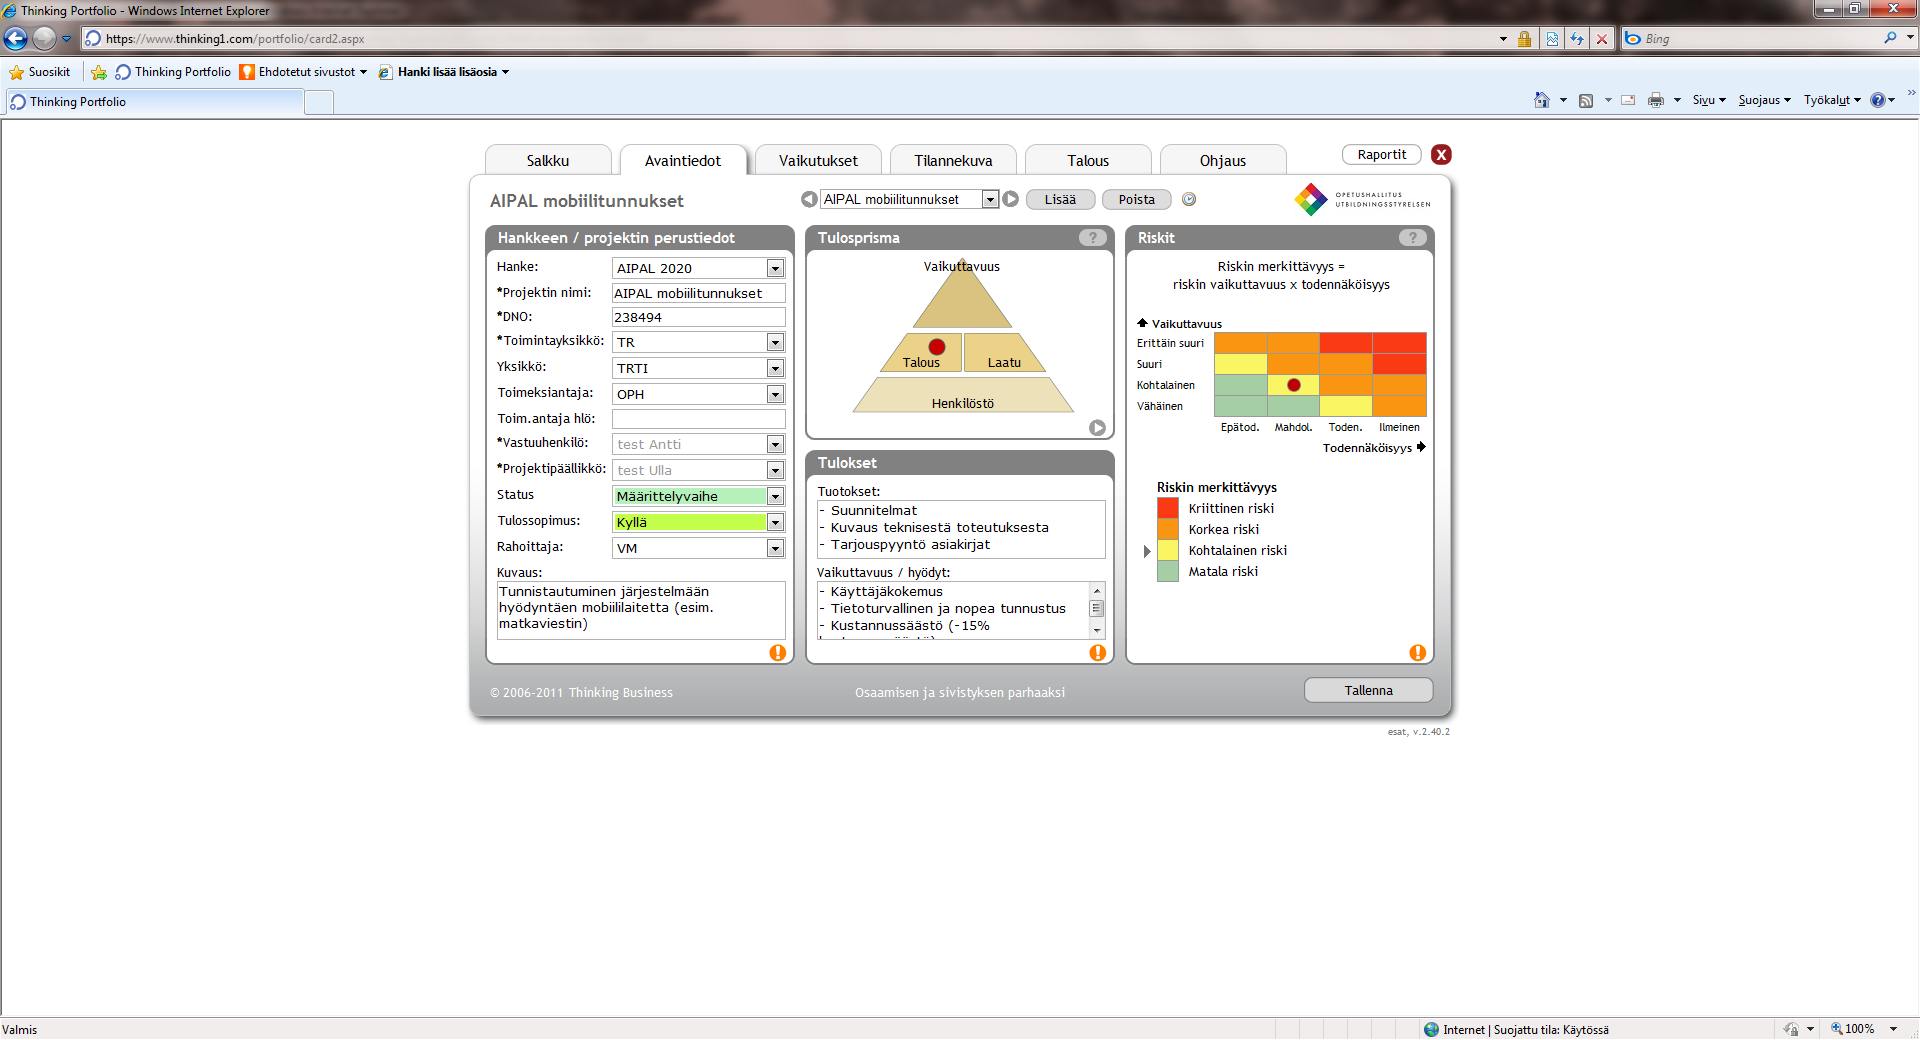Click the browser Back arrow button
Screen dimensions: 1920x1040
pos(16,39)
